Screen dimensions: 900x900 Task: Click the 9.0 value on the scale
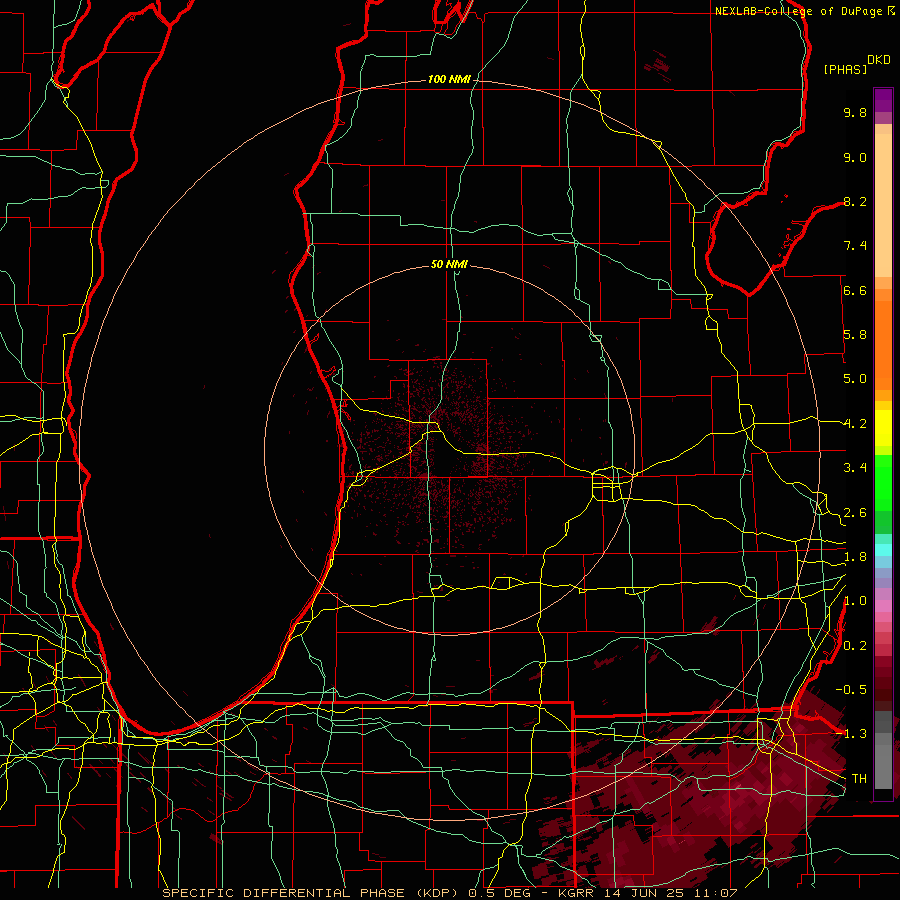pyautogui.click(x=855, y=157)
